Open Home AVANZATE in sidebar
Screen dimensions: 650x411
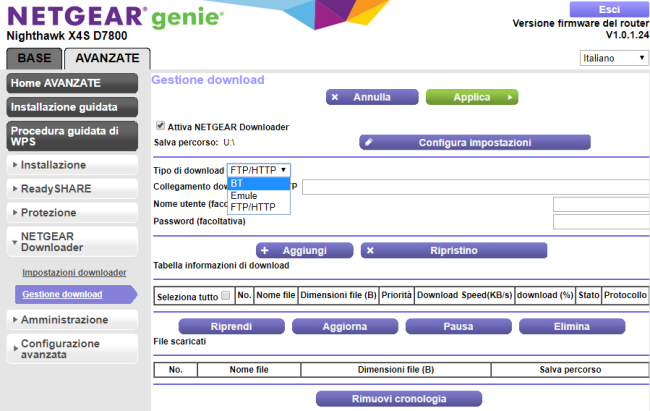tap(72, 83)
